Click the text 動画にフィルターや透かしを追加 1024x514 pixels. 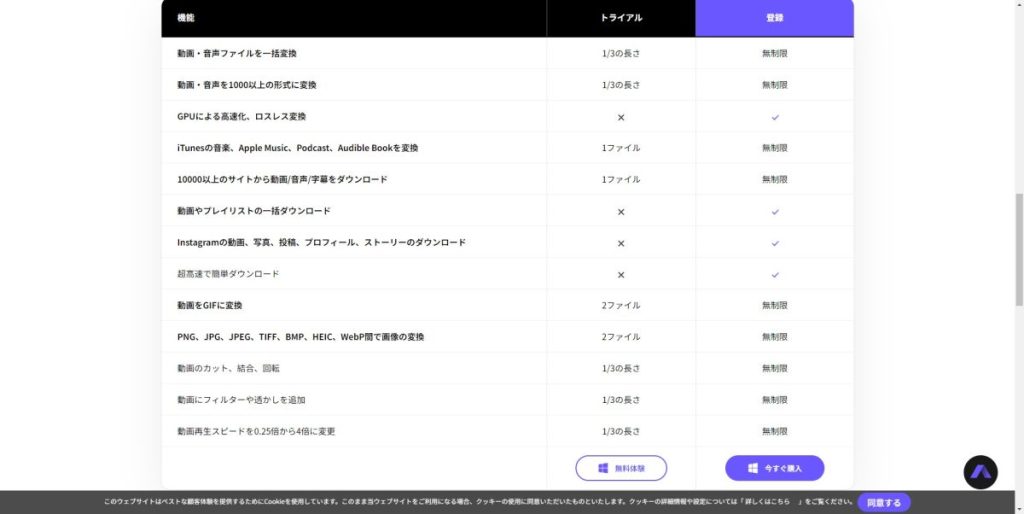pyautogui.click(x=241, y=400)
